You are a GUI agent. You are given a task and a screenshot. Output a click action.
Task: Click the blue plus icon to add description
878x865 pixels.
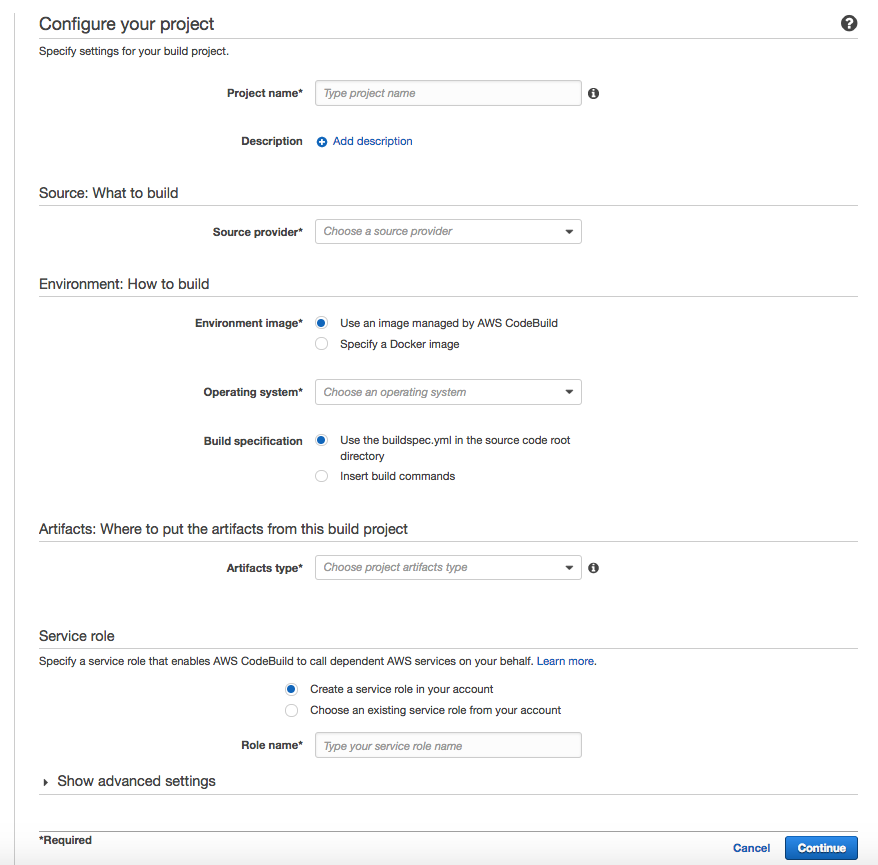click(321, 141)
